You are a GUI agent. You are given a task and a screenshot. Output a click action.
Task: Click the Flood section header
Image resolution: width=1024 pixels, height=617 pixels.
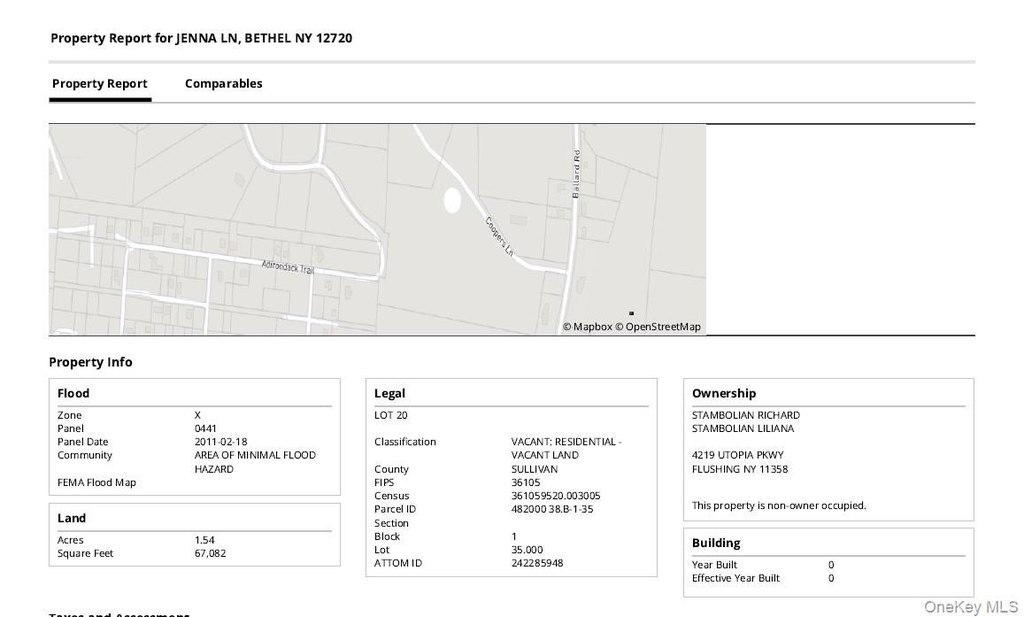[73, 393]
